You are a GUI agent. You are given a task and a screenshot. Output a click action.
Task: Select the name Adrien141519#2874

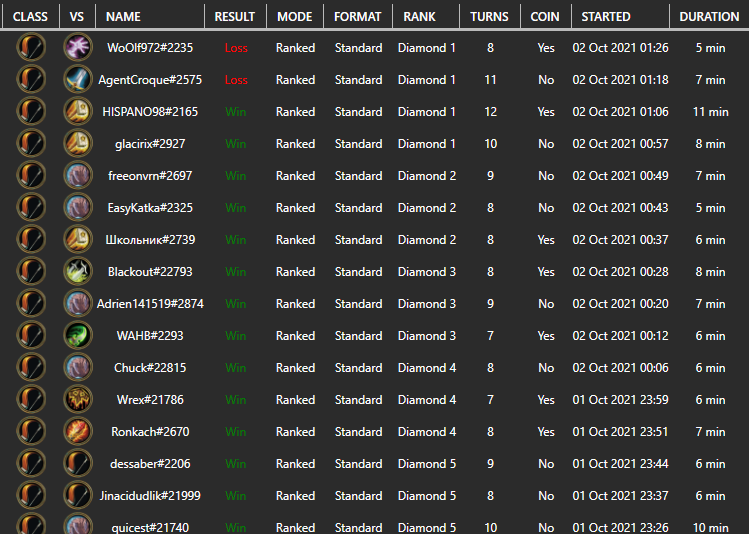(x=150, y=304)
